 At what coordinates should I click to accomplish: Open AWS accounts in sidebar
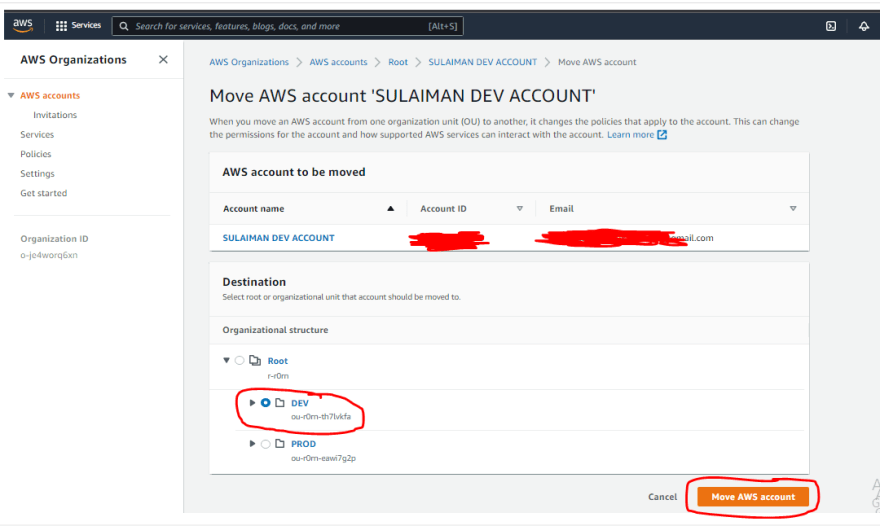(x=50, y=95)
